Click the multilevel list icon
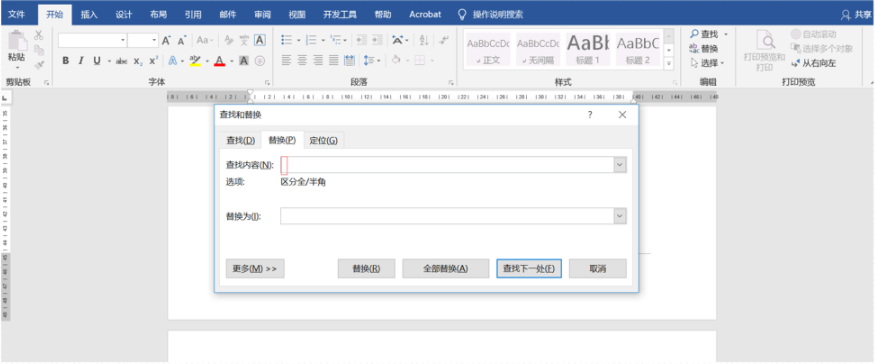This screenshot has width=875, height=364. (x=335, y=40)
